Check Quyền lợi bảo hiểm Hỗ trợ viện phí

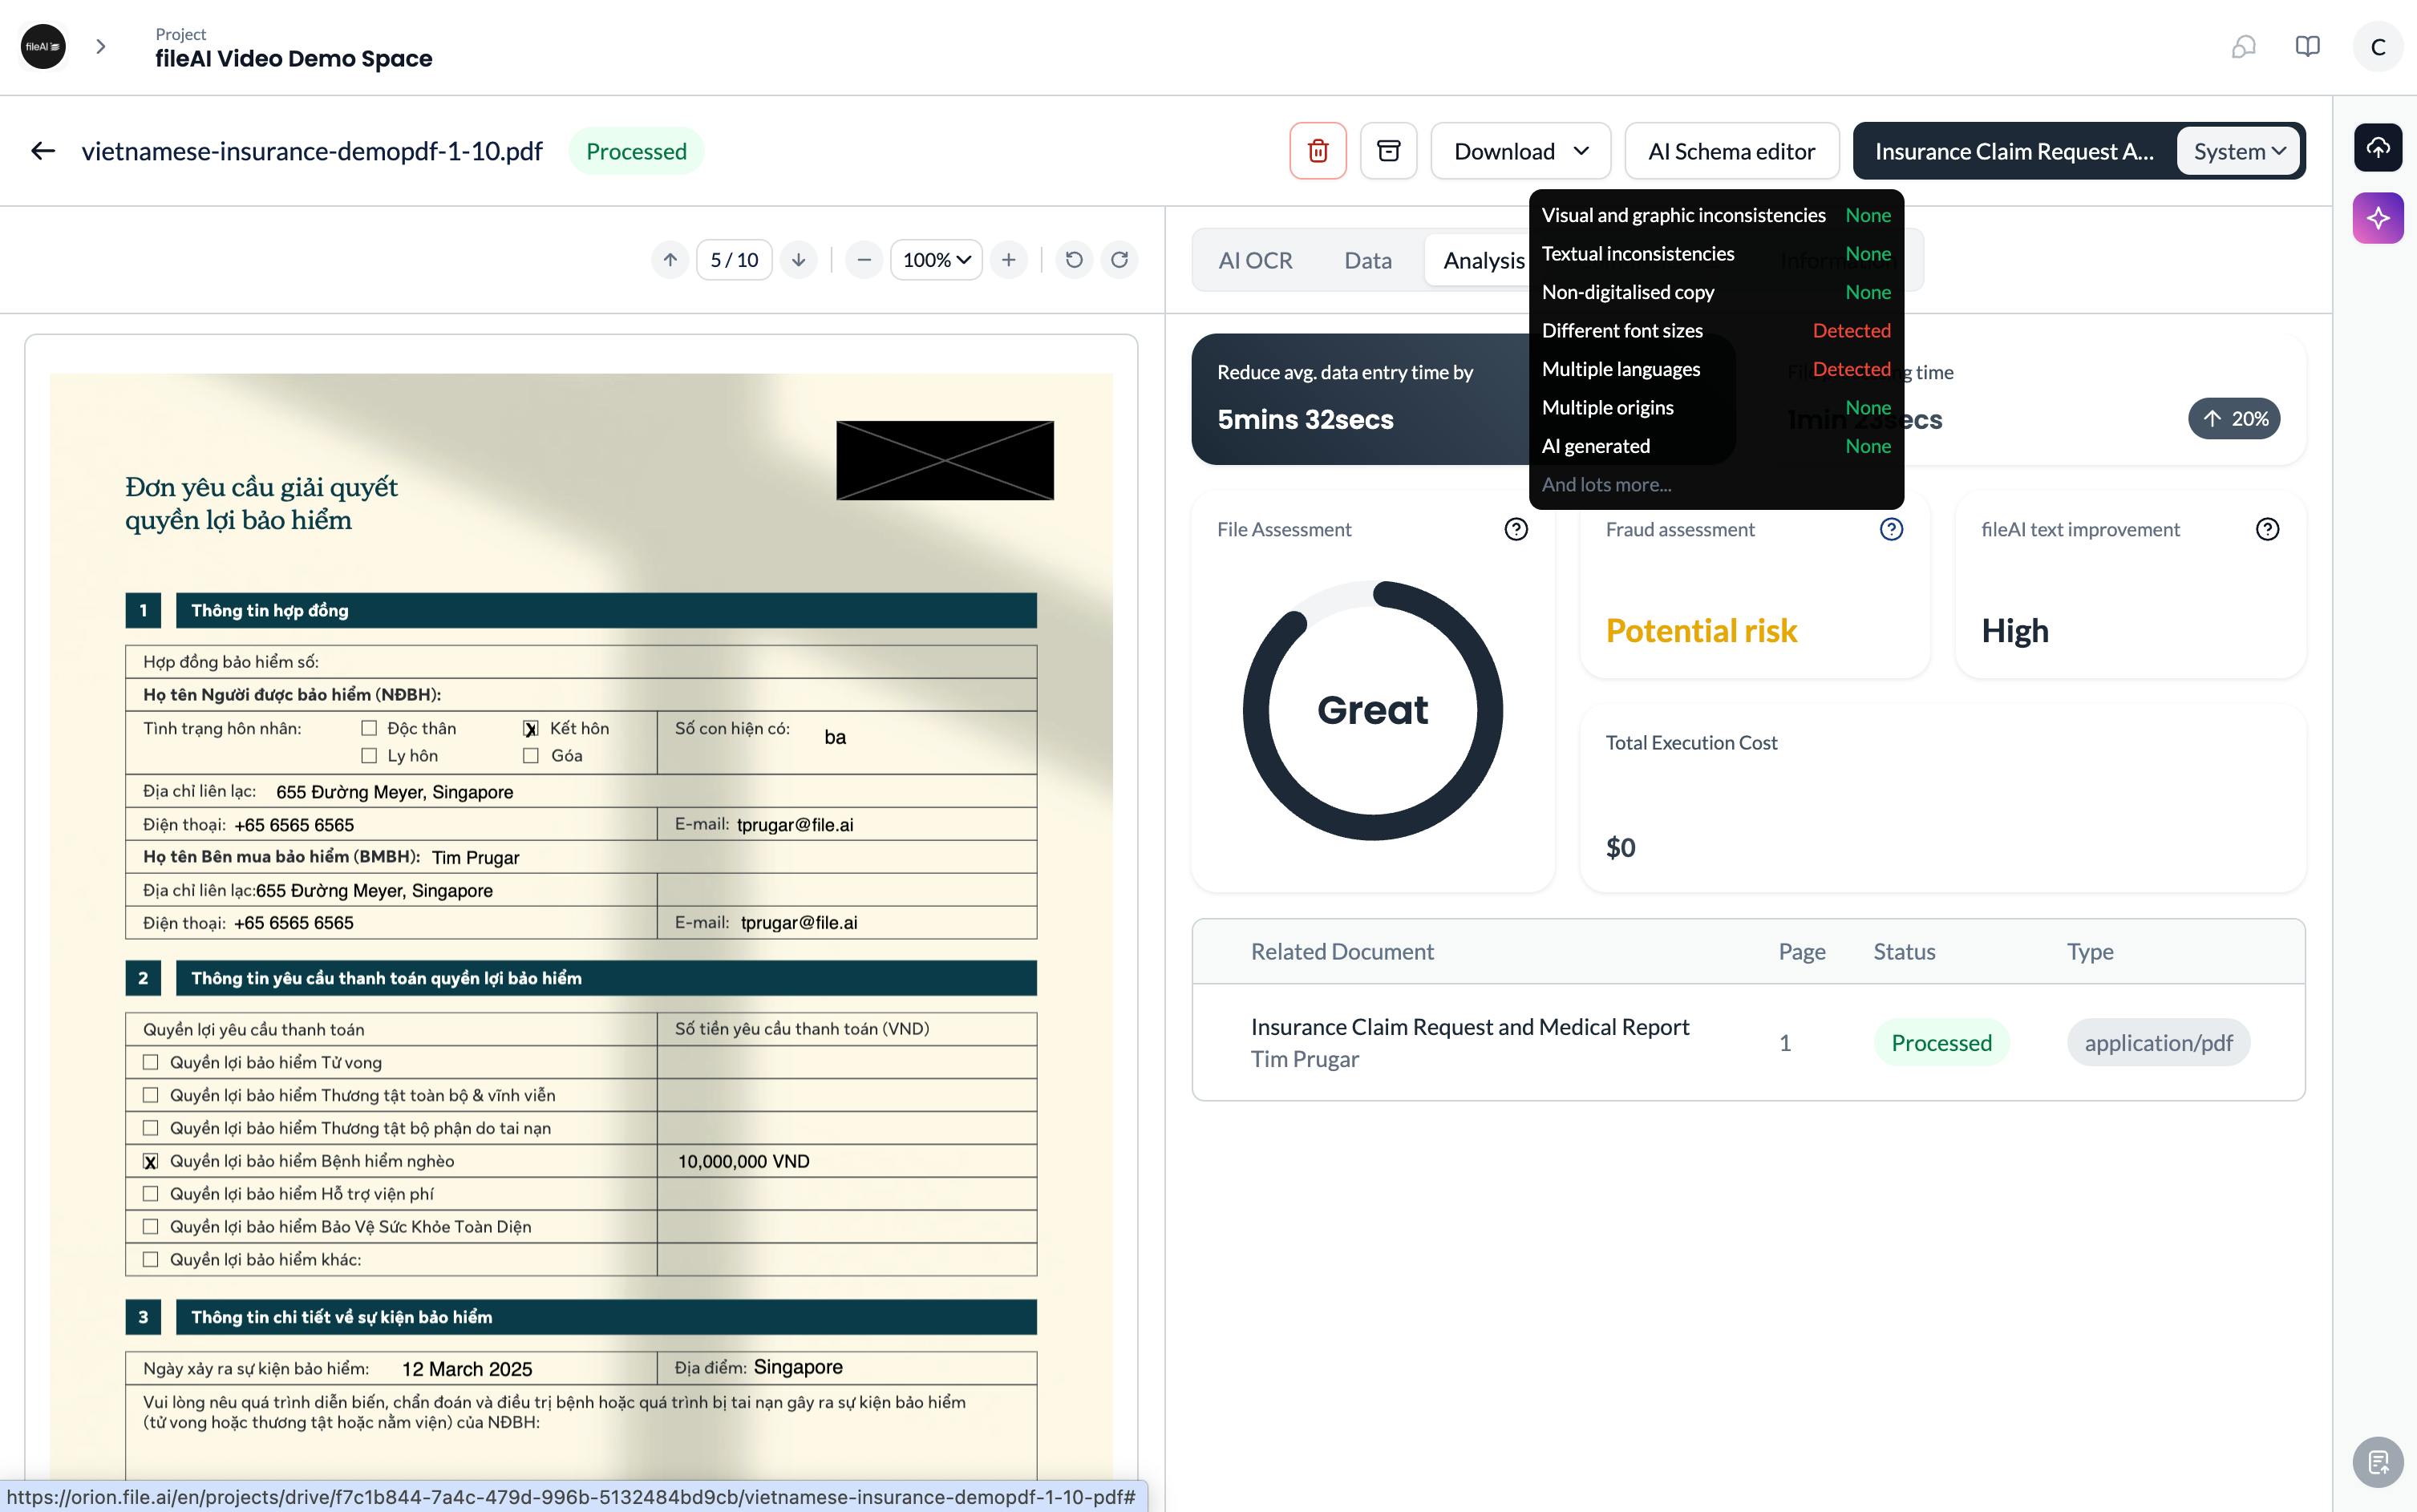150,1194
